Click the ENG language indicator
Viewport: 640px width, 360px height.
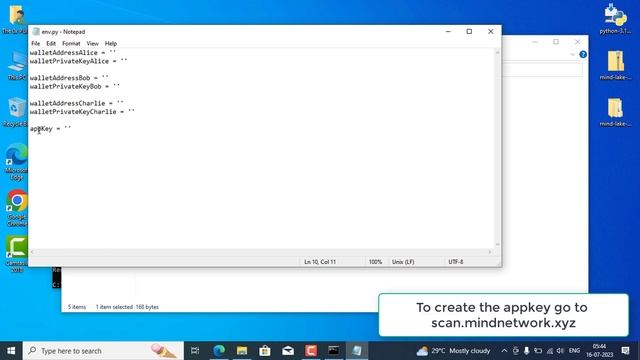574,351
